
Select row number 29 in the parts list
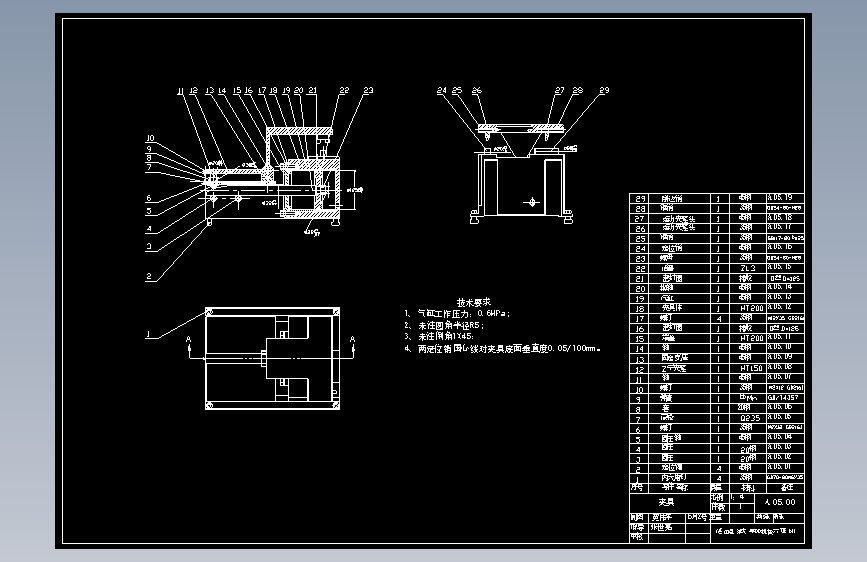pyautogui.click(x=640, y=199)
